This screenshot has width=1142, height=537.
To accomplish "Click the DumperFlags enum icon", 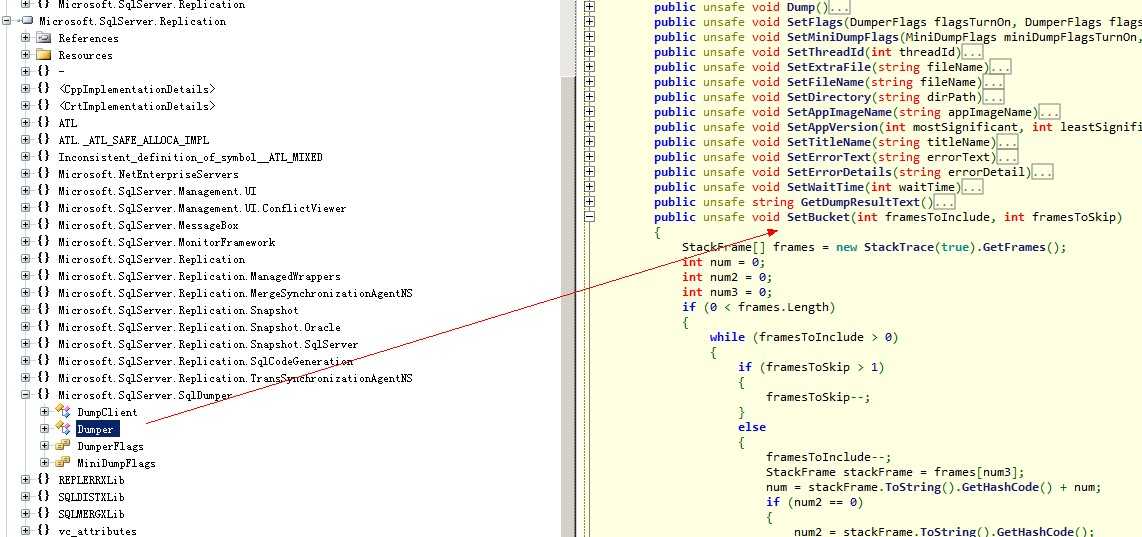I will click(63, 446).
